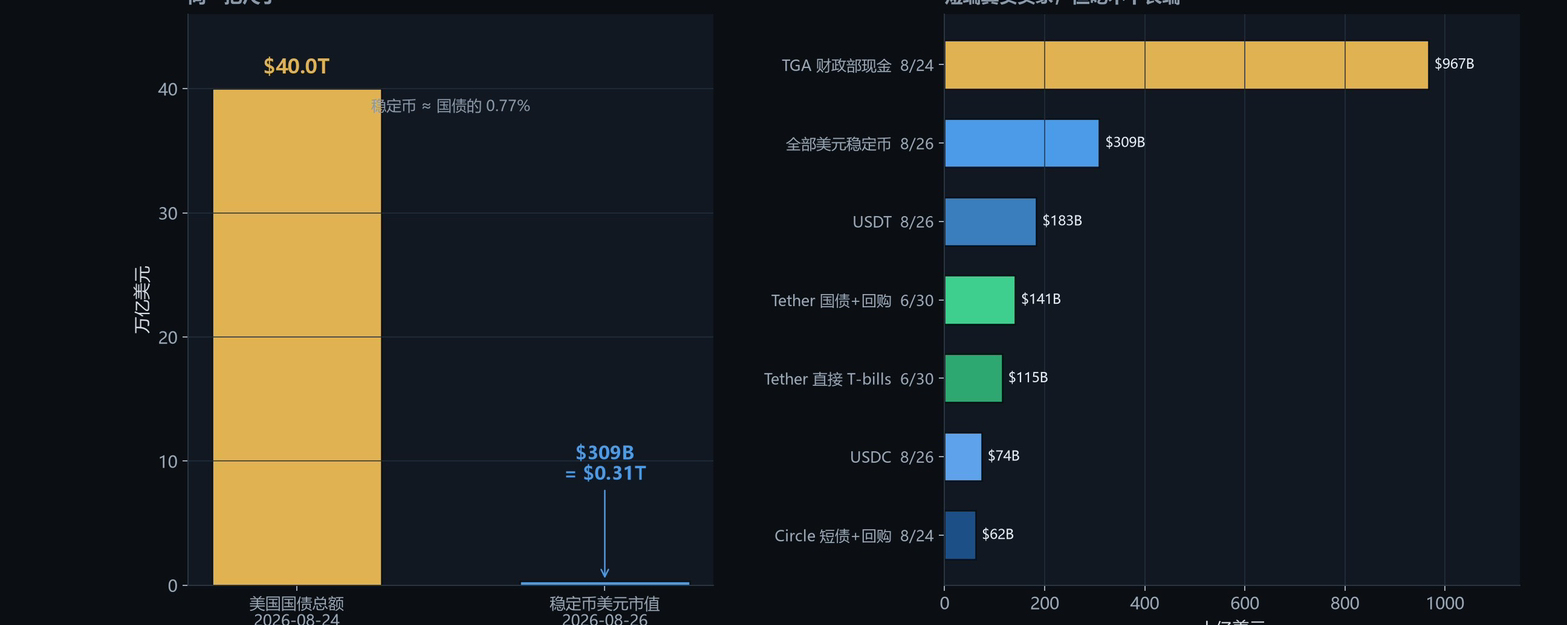Click the $183B value label
The width and height of the screenshot is (1567, 625).
coord(1062,221)
